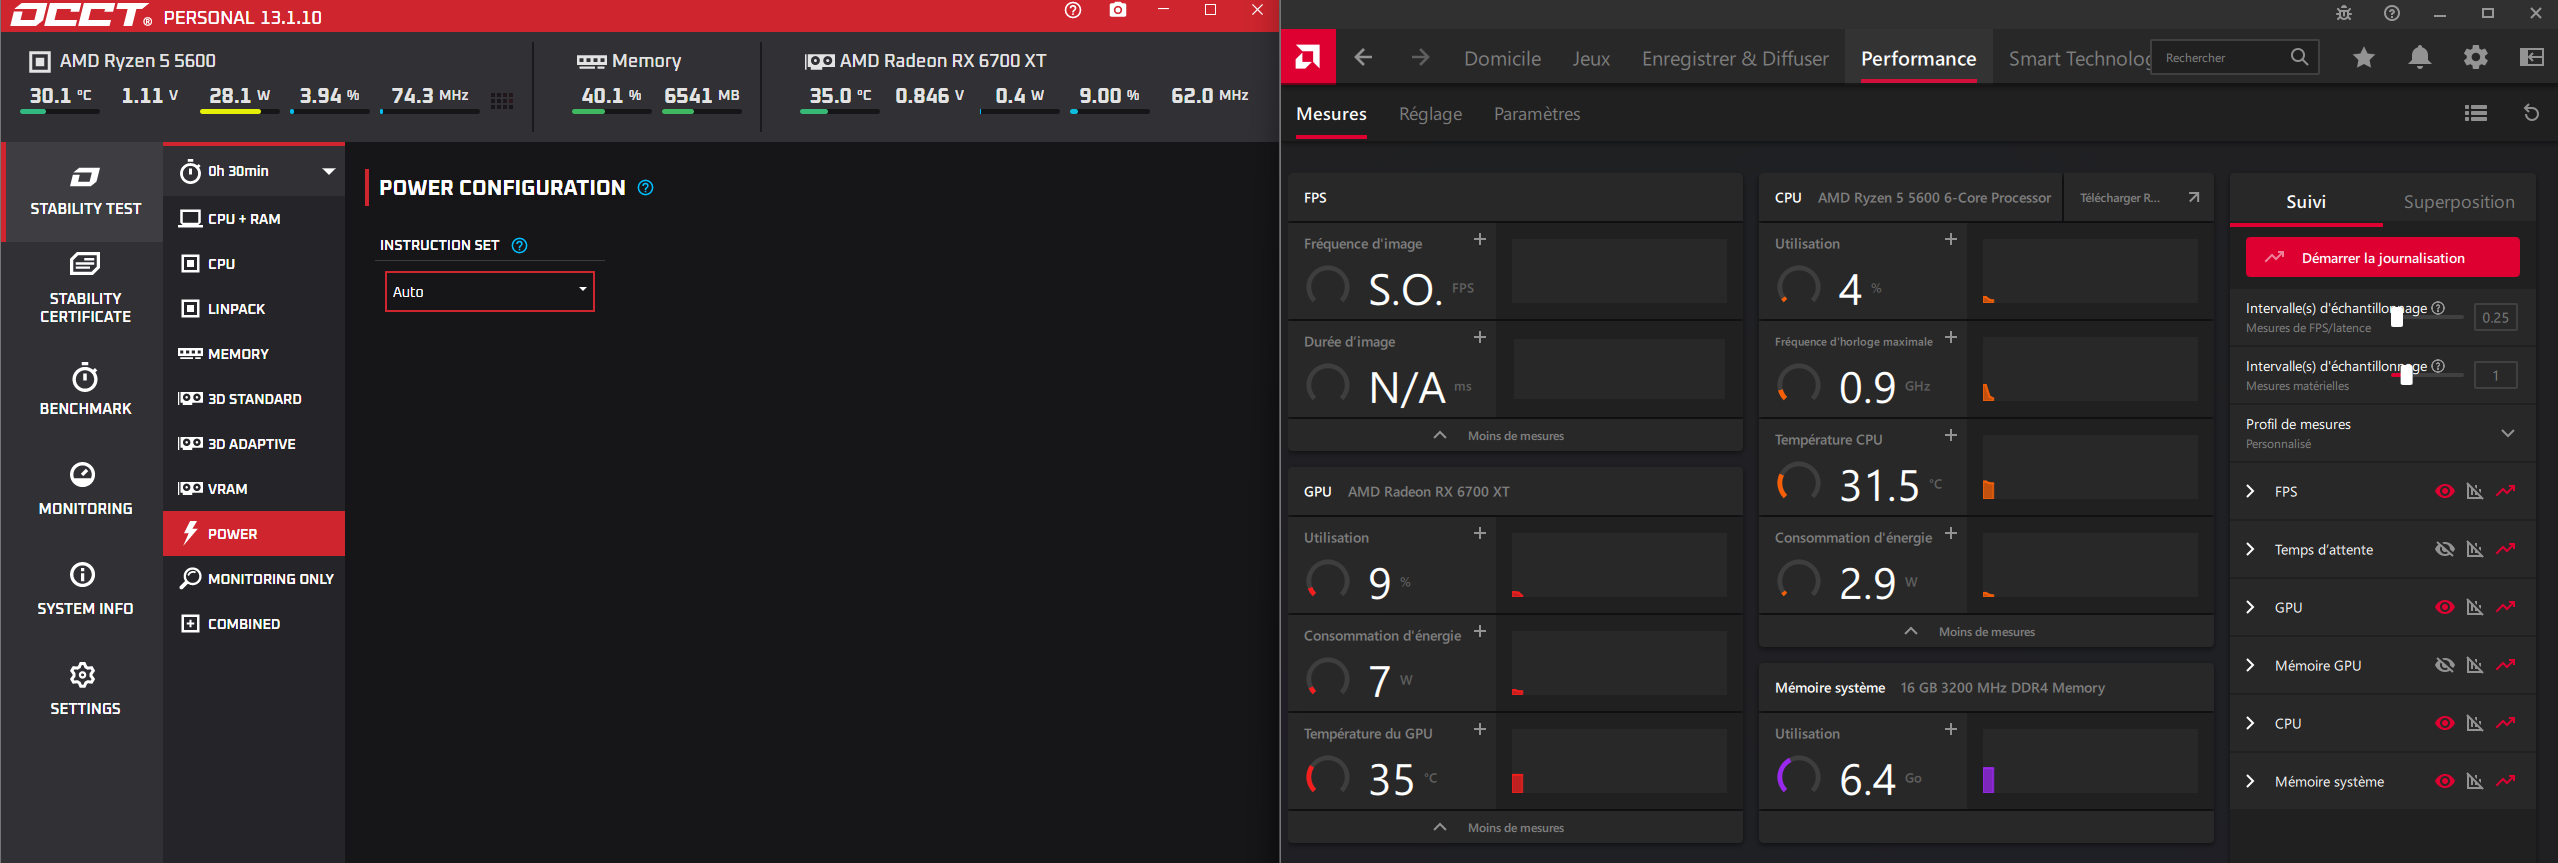The width and height of the screenshot is (2558, 863).
Task: Open OCCT Settings
Action: point(85,689)
